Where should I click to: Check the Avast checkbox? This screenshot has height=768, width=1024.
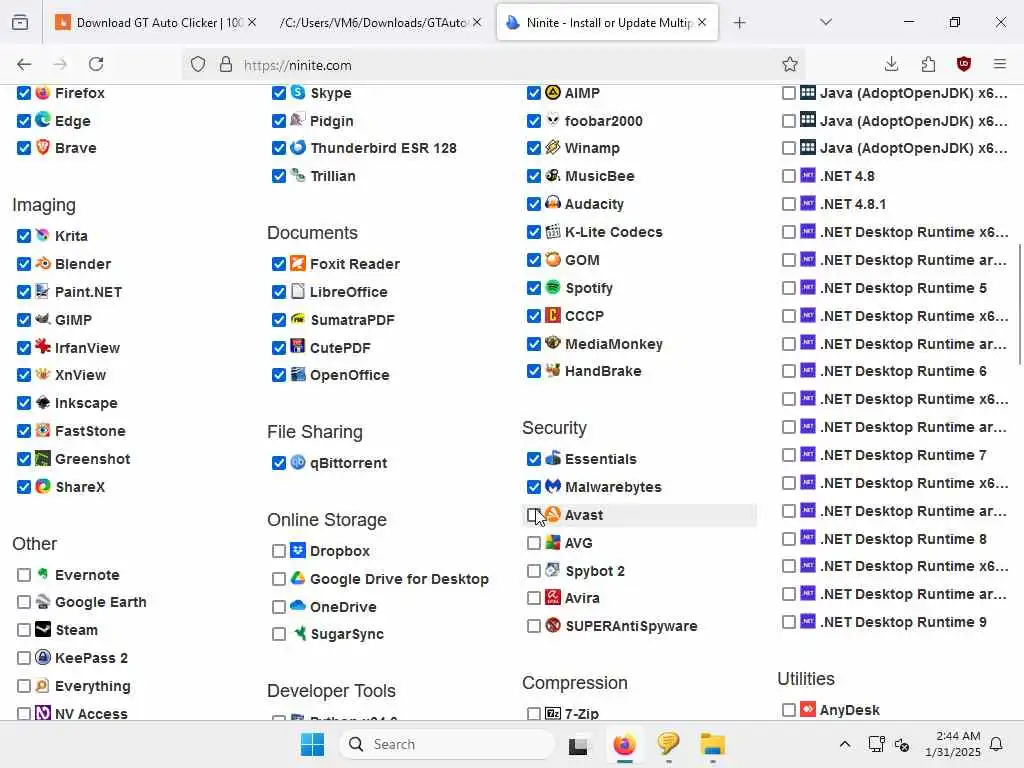(x=534, y=515)
